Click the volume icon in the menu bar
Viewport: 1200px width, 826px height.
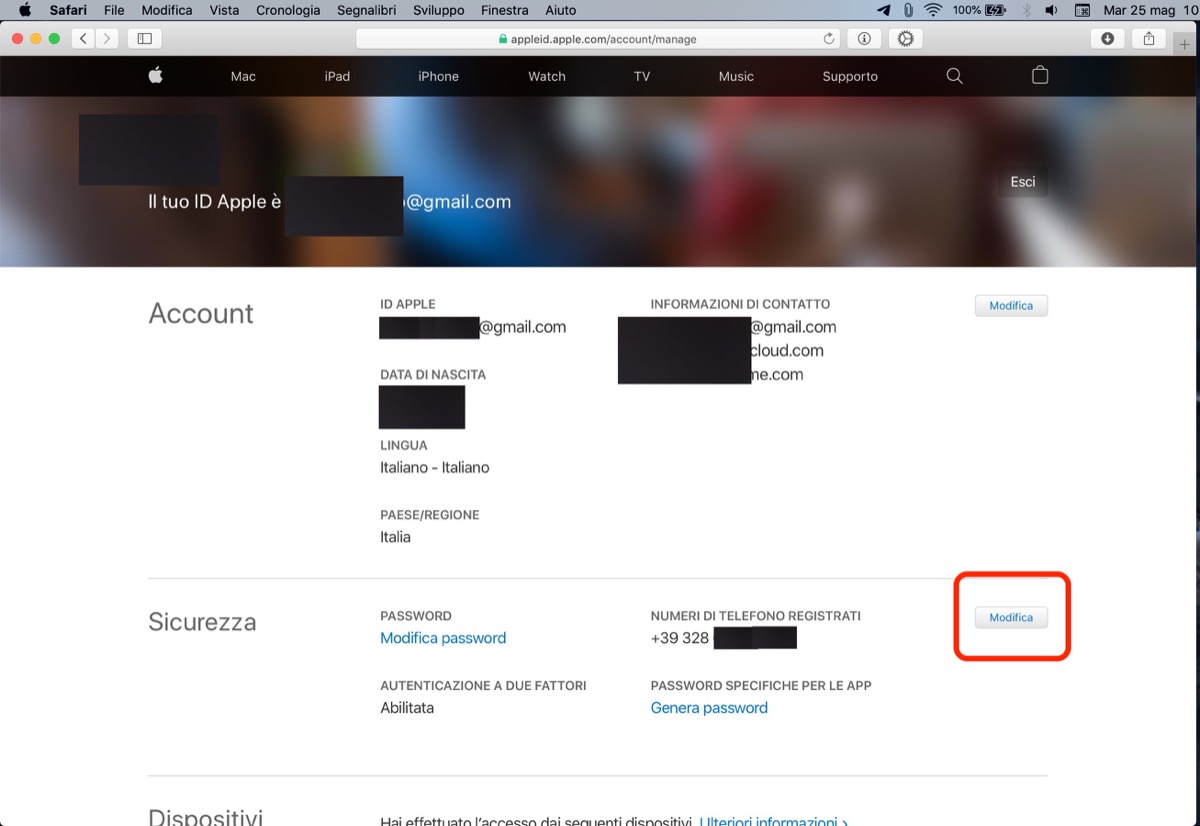click(x=1050, y=10)
